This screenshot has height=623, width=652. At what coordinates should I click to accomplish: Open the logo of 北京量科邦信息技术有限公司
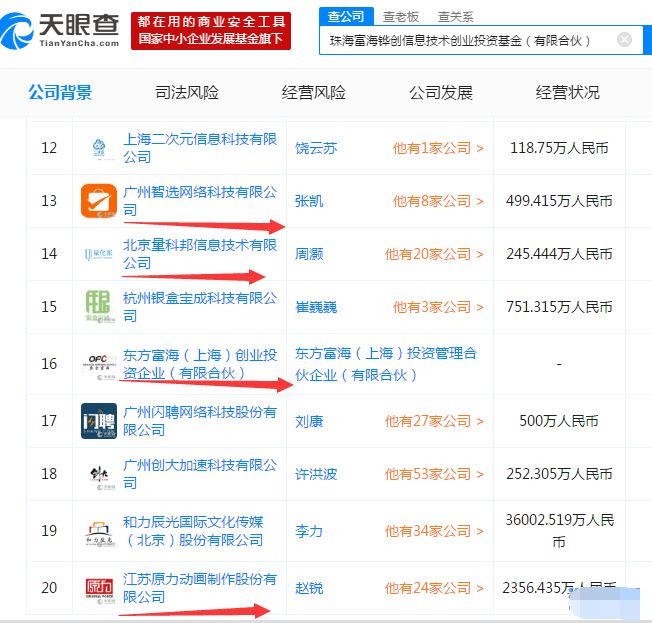click(99, 254)
